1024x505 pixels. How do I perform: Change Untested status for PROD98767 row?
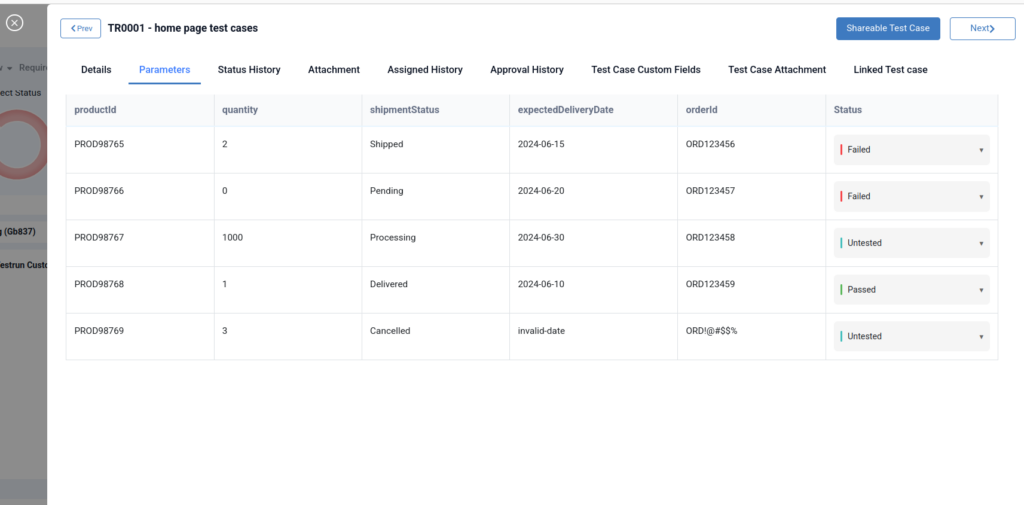coord(912,243)
